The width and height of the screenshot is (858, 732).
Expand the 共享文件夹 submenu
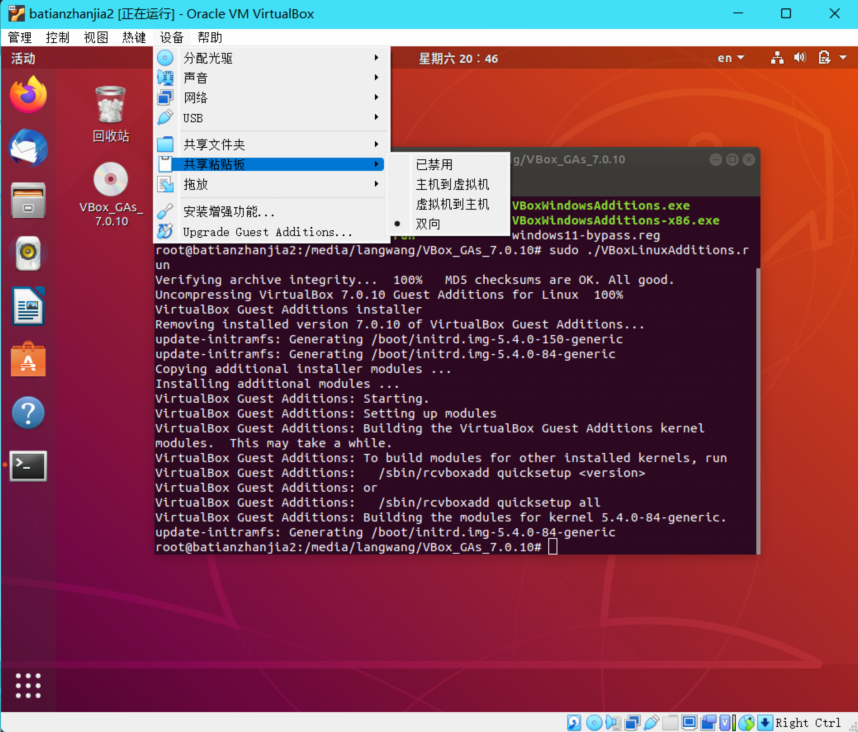point(271,144)
